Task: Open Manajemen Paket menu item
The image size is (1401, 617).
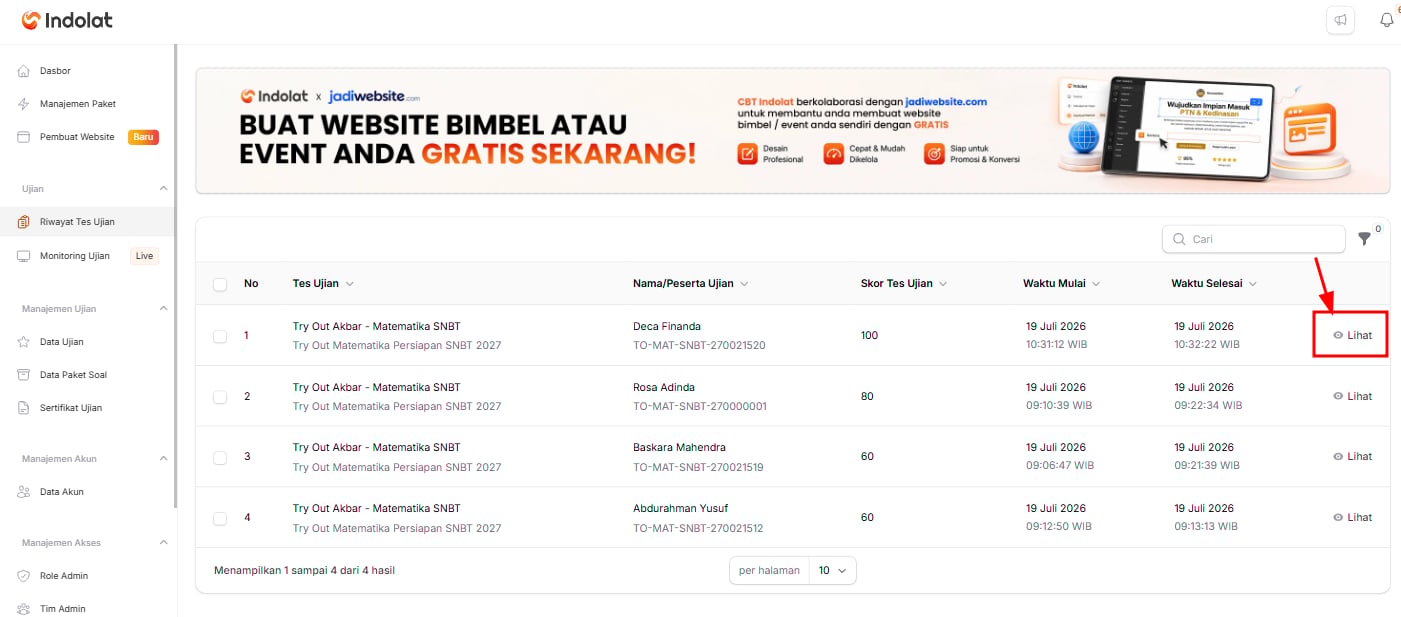Action: 78,104
